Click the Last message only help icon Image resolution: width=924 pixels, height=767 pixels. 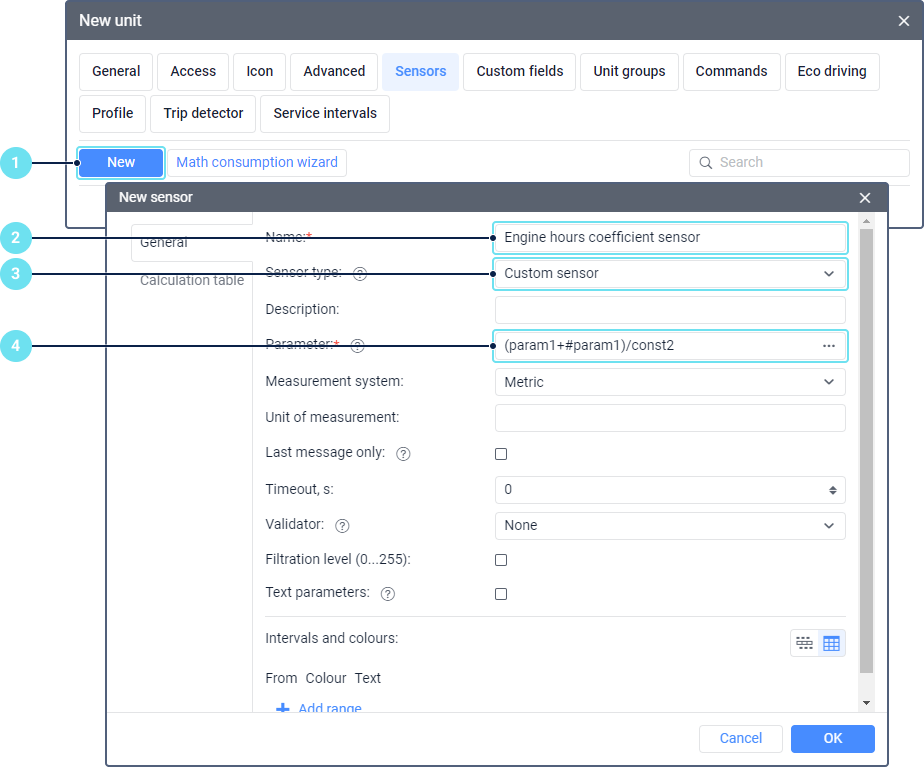pos(403,454)
